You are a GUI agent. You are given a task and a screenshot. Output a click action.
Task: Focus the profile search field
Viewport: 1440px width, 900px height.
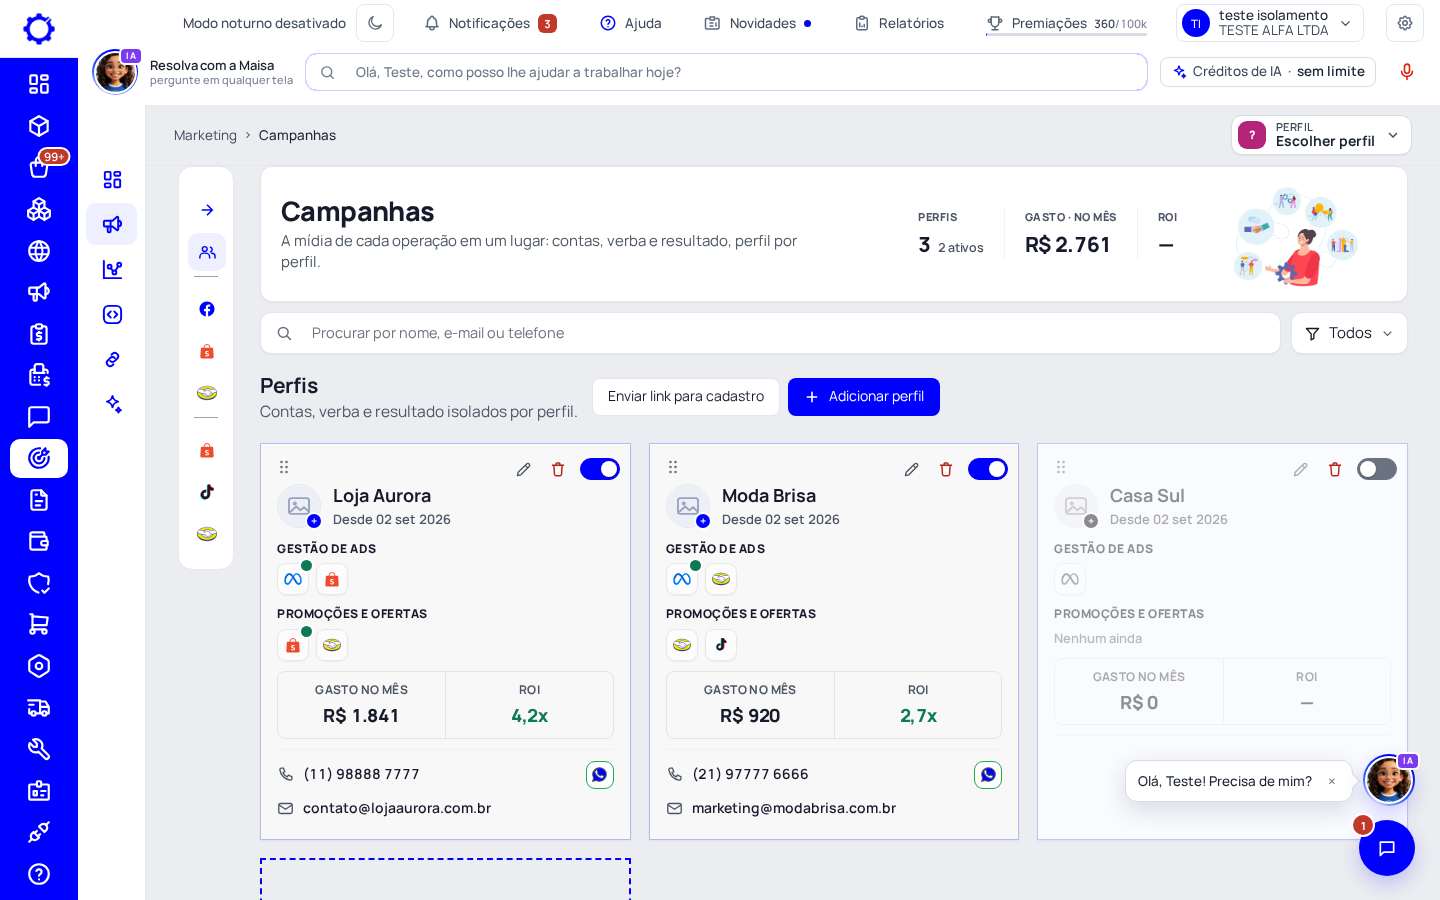770,333
